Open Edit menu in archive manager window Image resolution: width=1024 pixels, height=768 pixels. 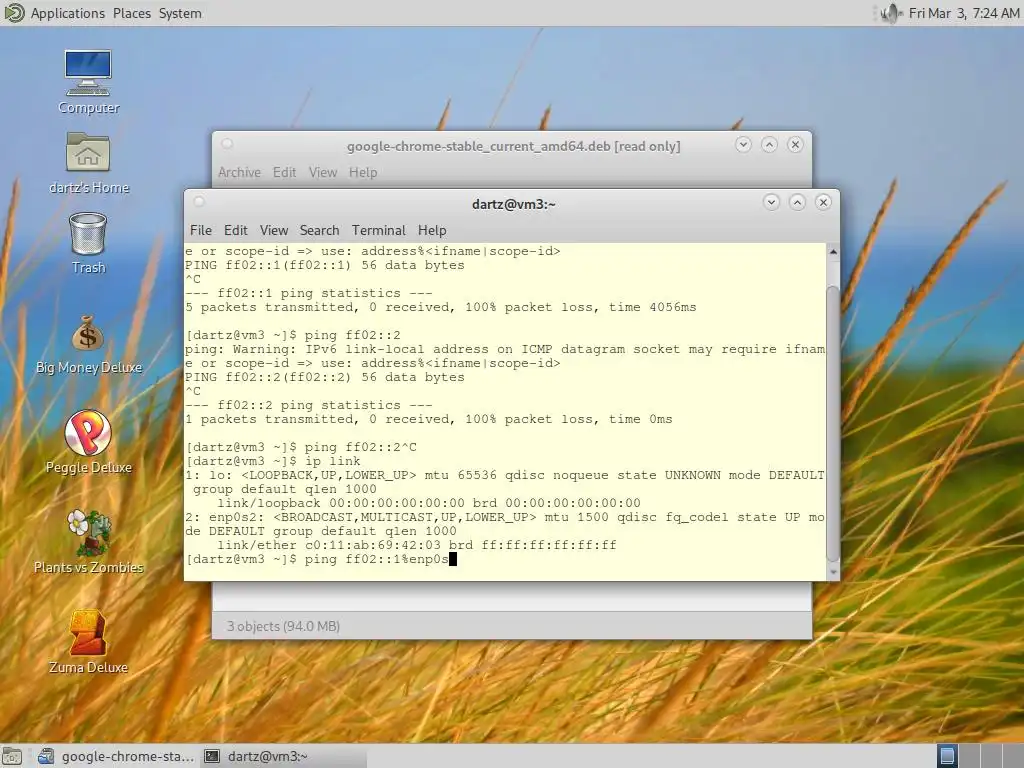point(284,172)
